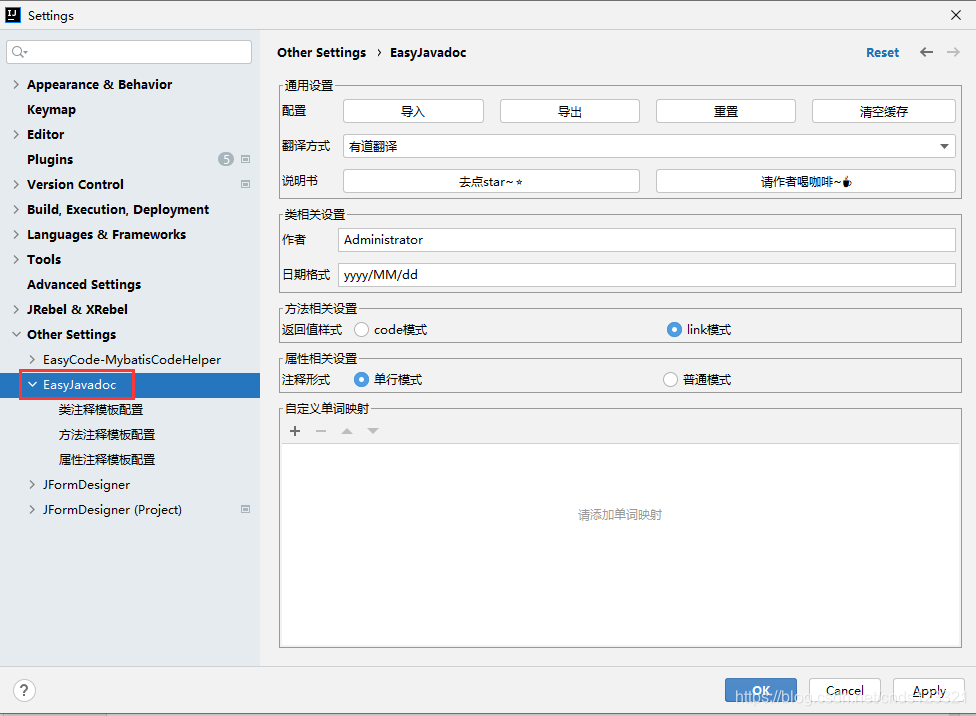This screenshot has width=976, height=716.
Task: Expand JRebel & XRebel node
Action: [16, 309]
